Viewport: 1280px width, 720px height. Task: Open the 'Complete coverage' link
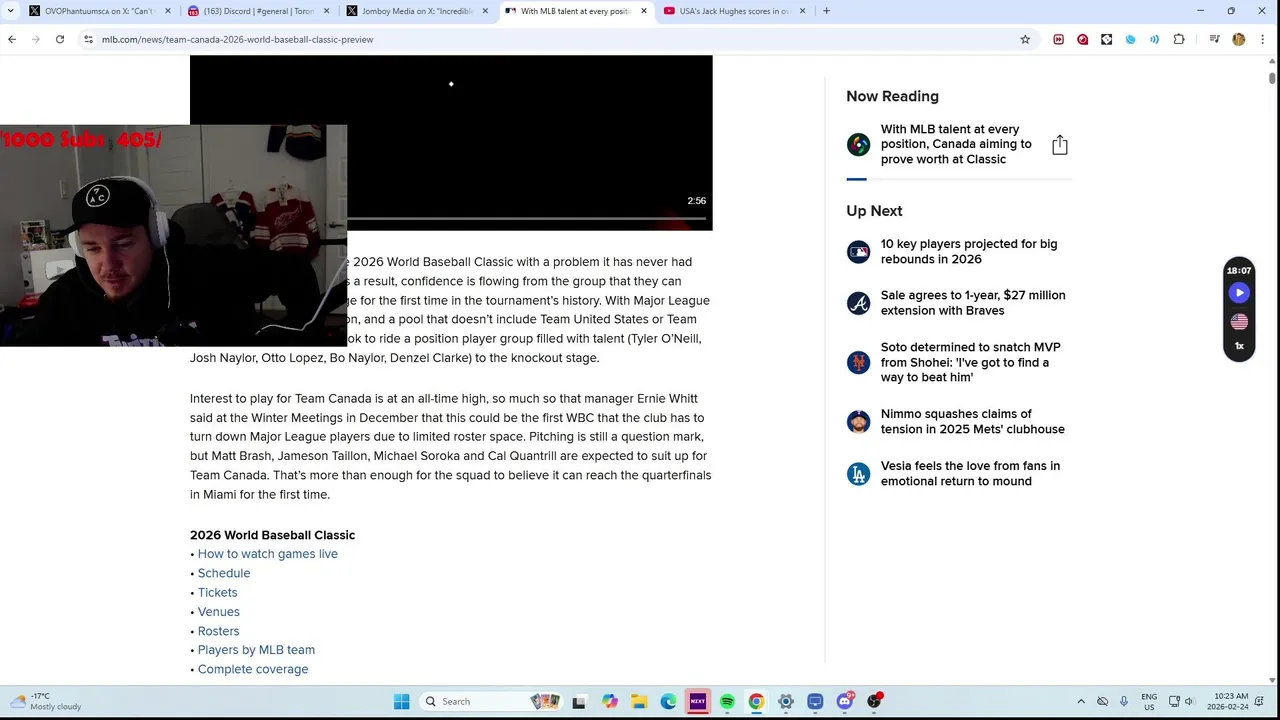tap(252, 669)
